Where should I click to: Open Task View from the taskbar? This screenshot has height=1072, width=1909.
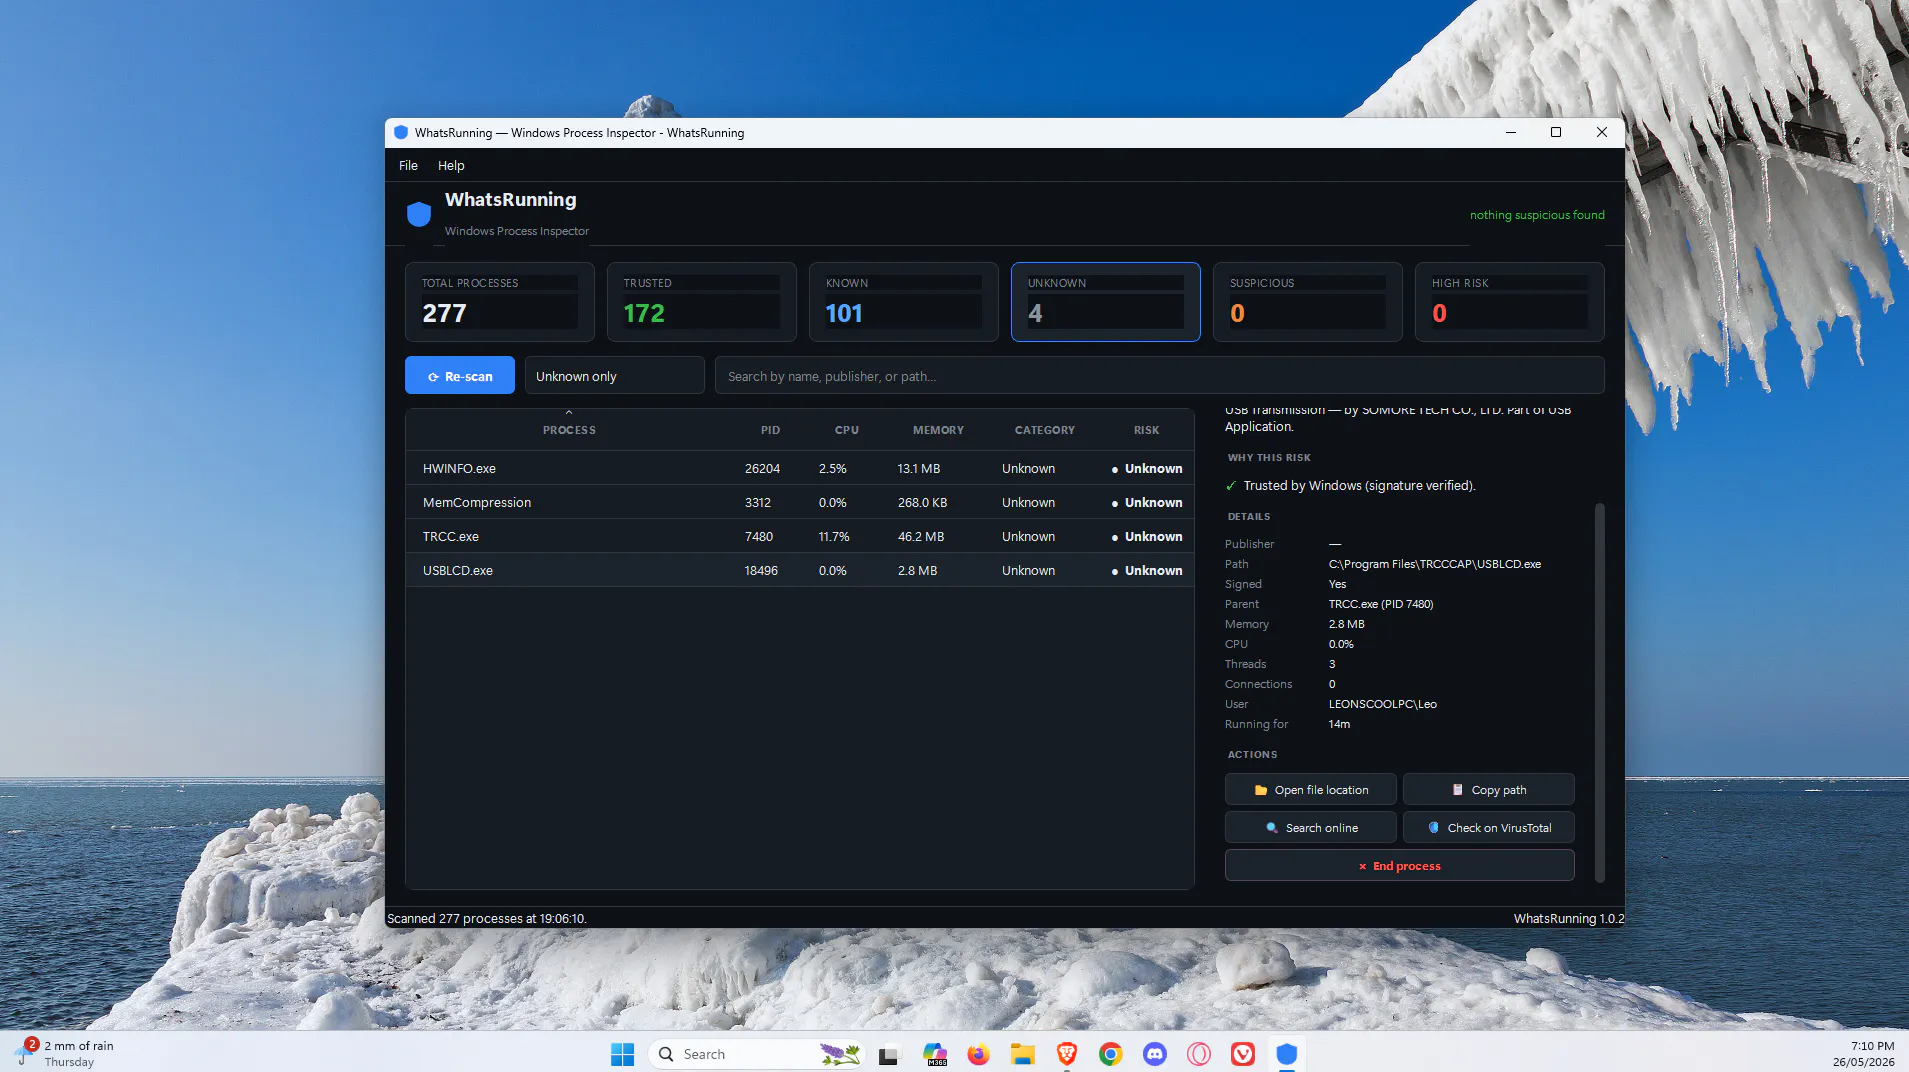[888, 1054]
